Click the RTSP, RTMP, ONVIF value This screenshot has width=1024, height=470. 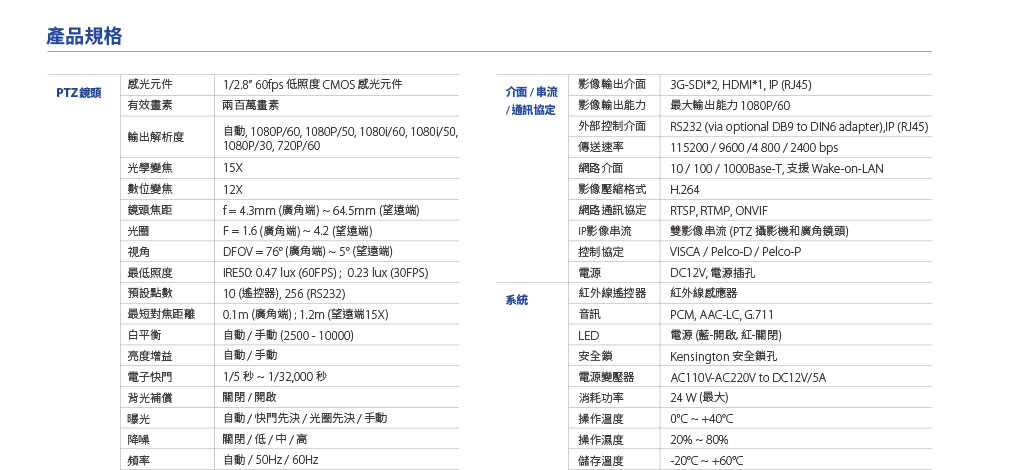[x=719, y=210]
